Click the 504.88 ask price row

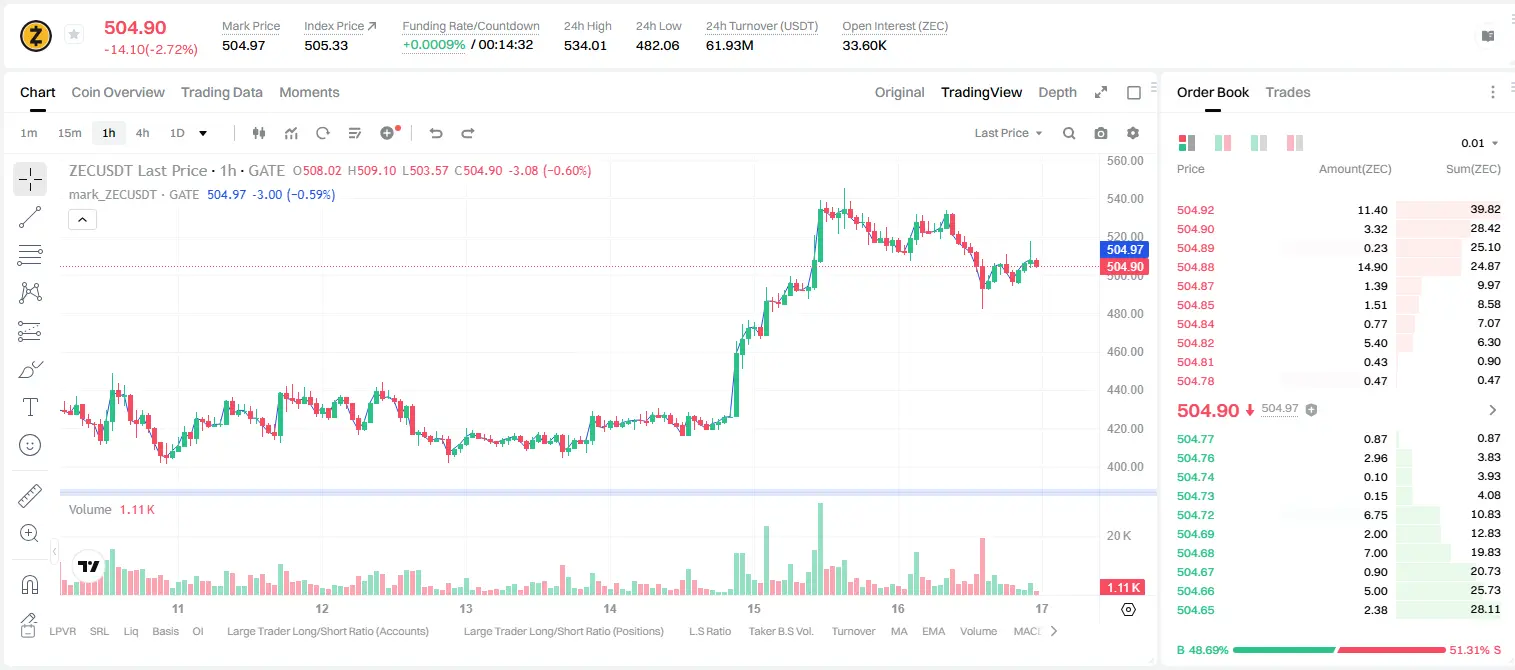pyautogui.click(x=1339, y=267)
